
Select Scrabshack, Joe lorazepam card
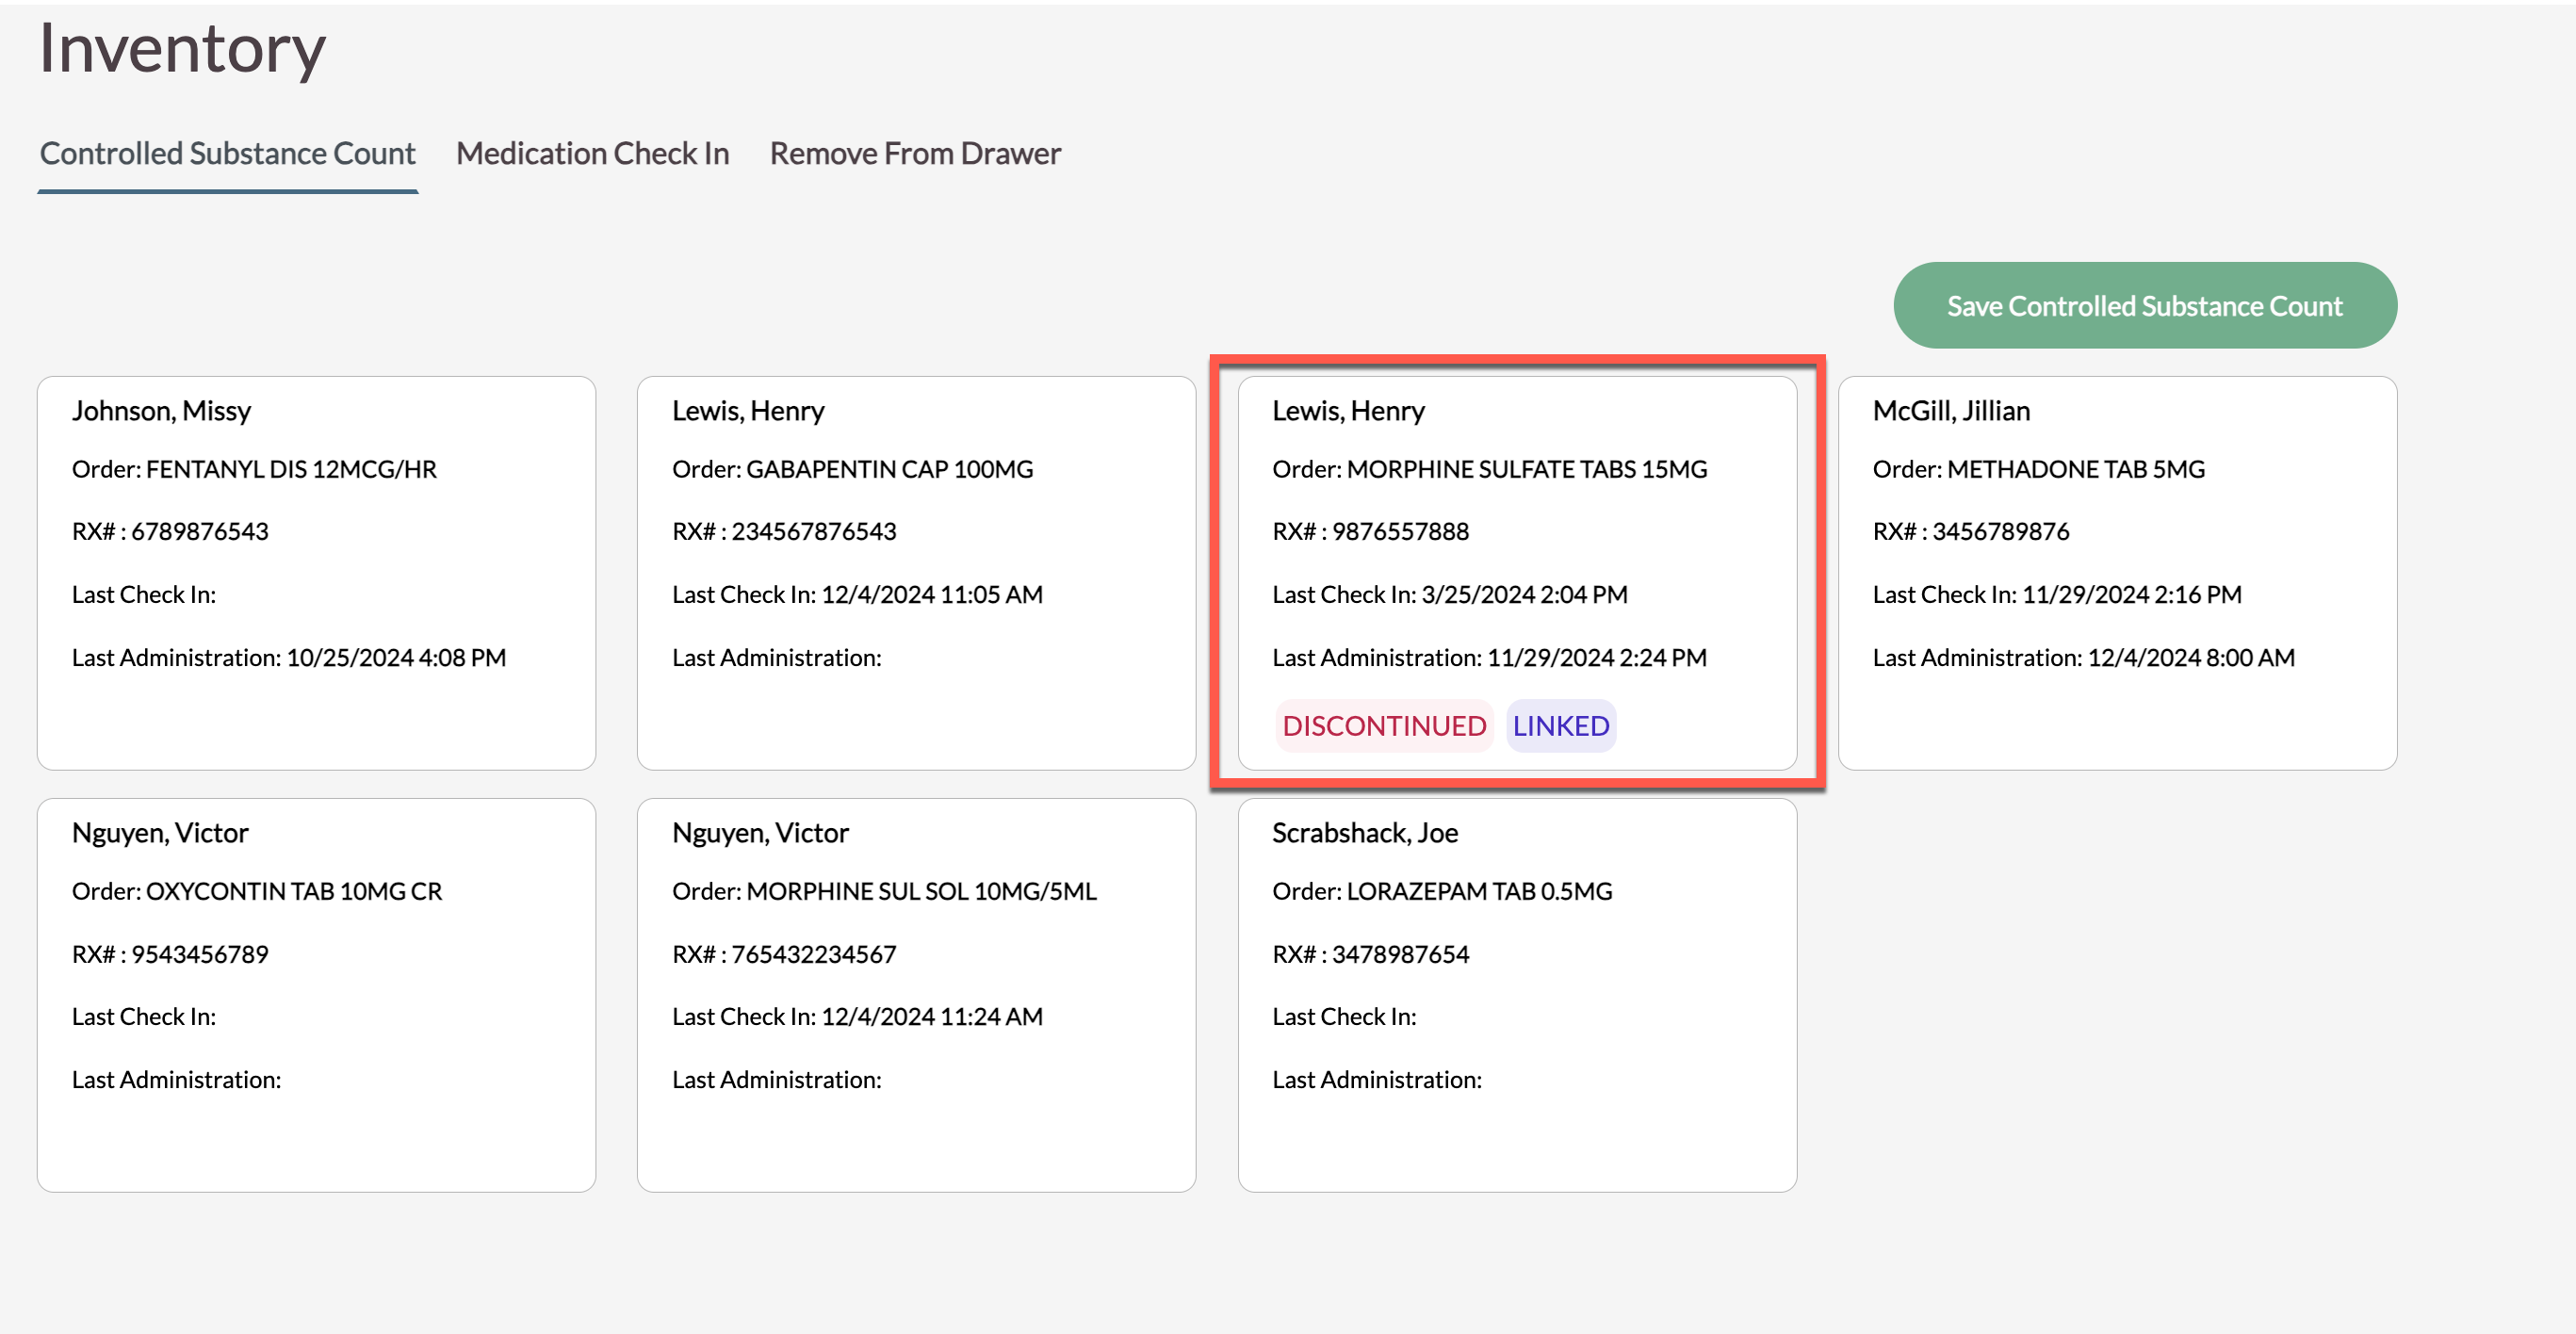point(1516,994)
